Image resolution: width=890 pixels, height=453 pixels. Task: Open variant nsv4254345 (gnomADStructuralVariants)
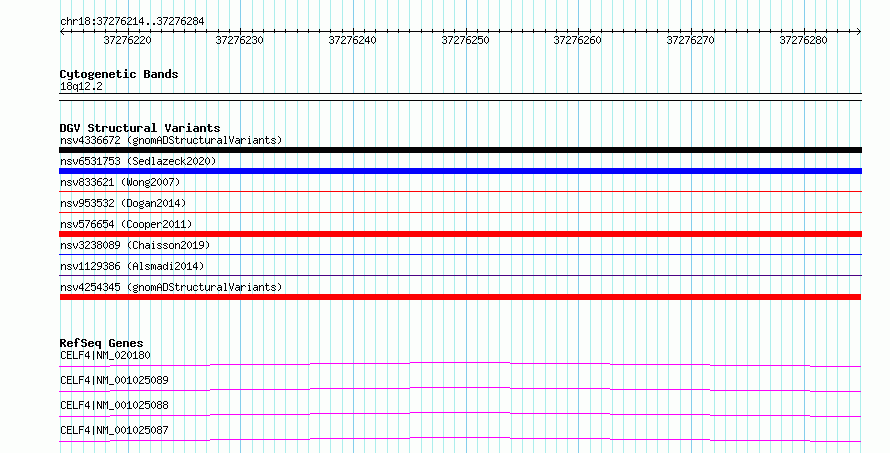pyautogui.click(x=171, y=287)
